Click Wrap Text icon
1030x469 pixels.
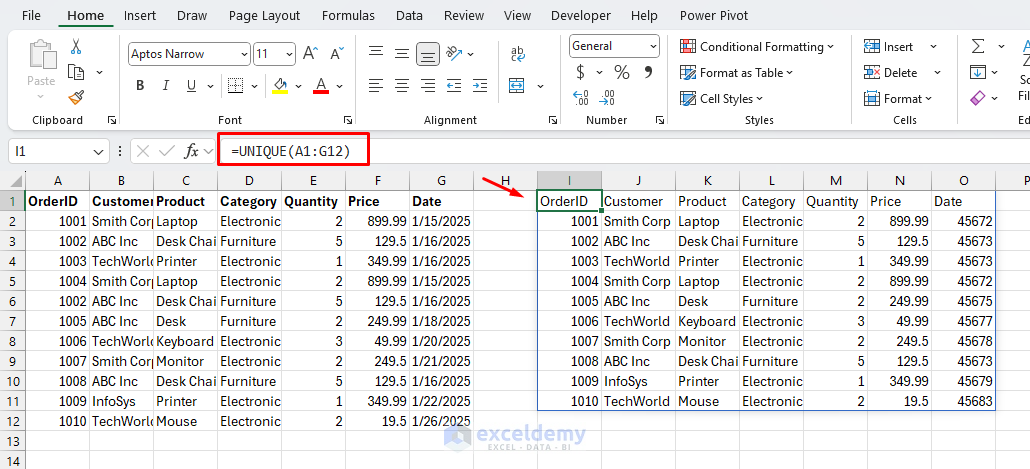pos(518,54)
